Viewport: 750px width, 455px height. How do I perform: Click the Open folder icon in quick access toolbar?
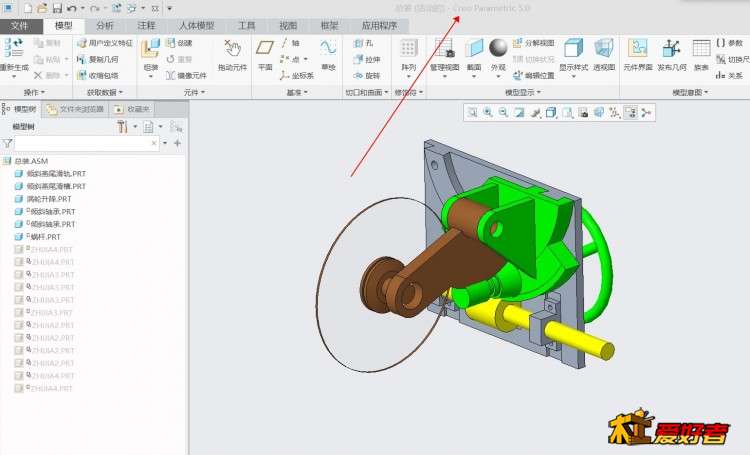click(x=43, y=8)
